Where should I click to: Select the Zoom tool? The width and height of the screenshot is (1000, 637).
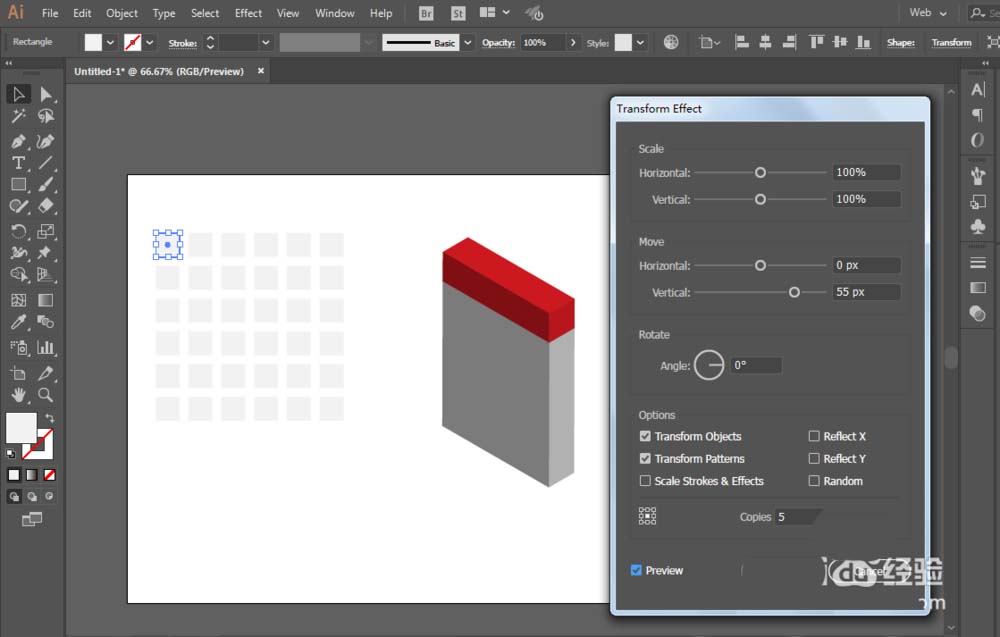(x=45, y=394)
